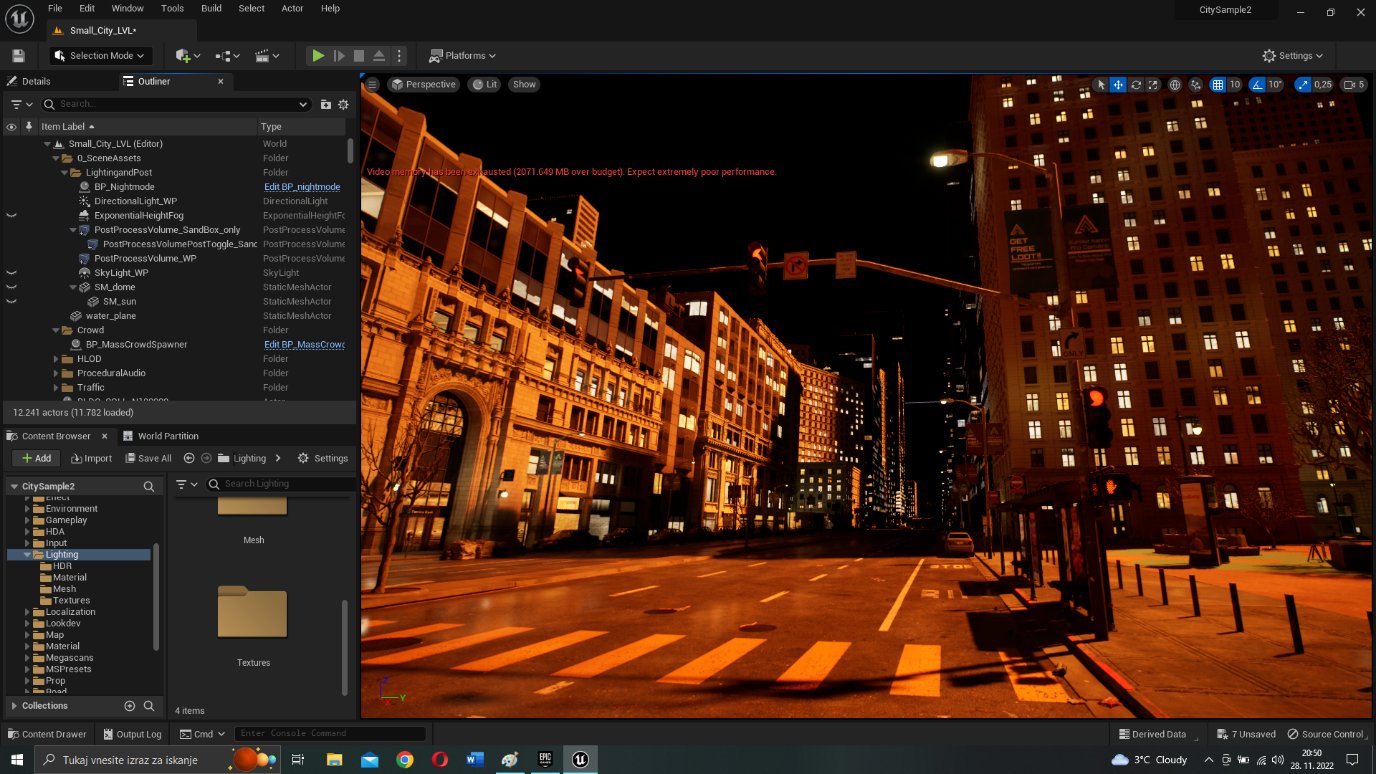Open the surface snapping options icon

click(1196, 85)
